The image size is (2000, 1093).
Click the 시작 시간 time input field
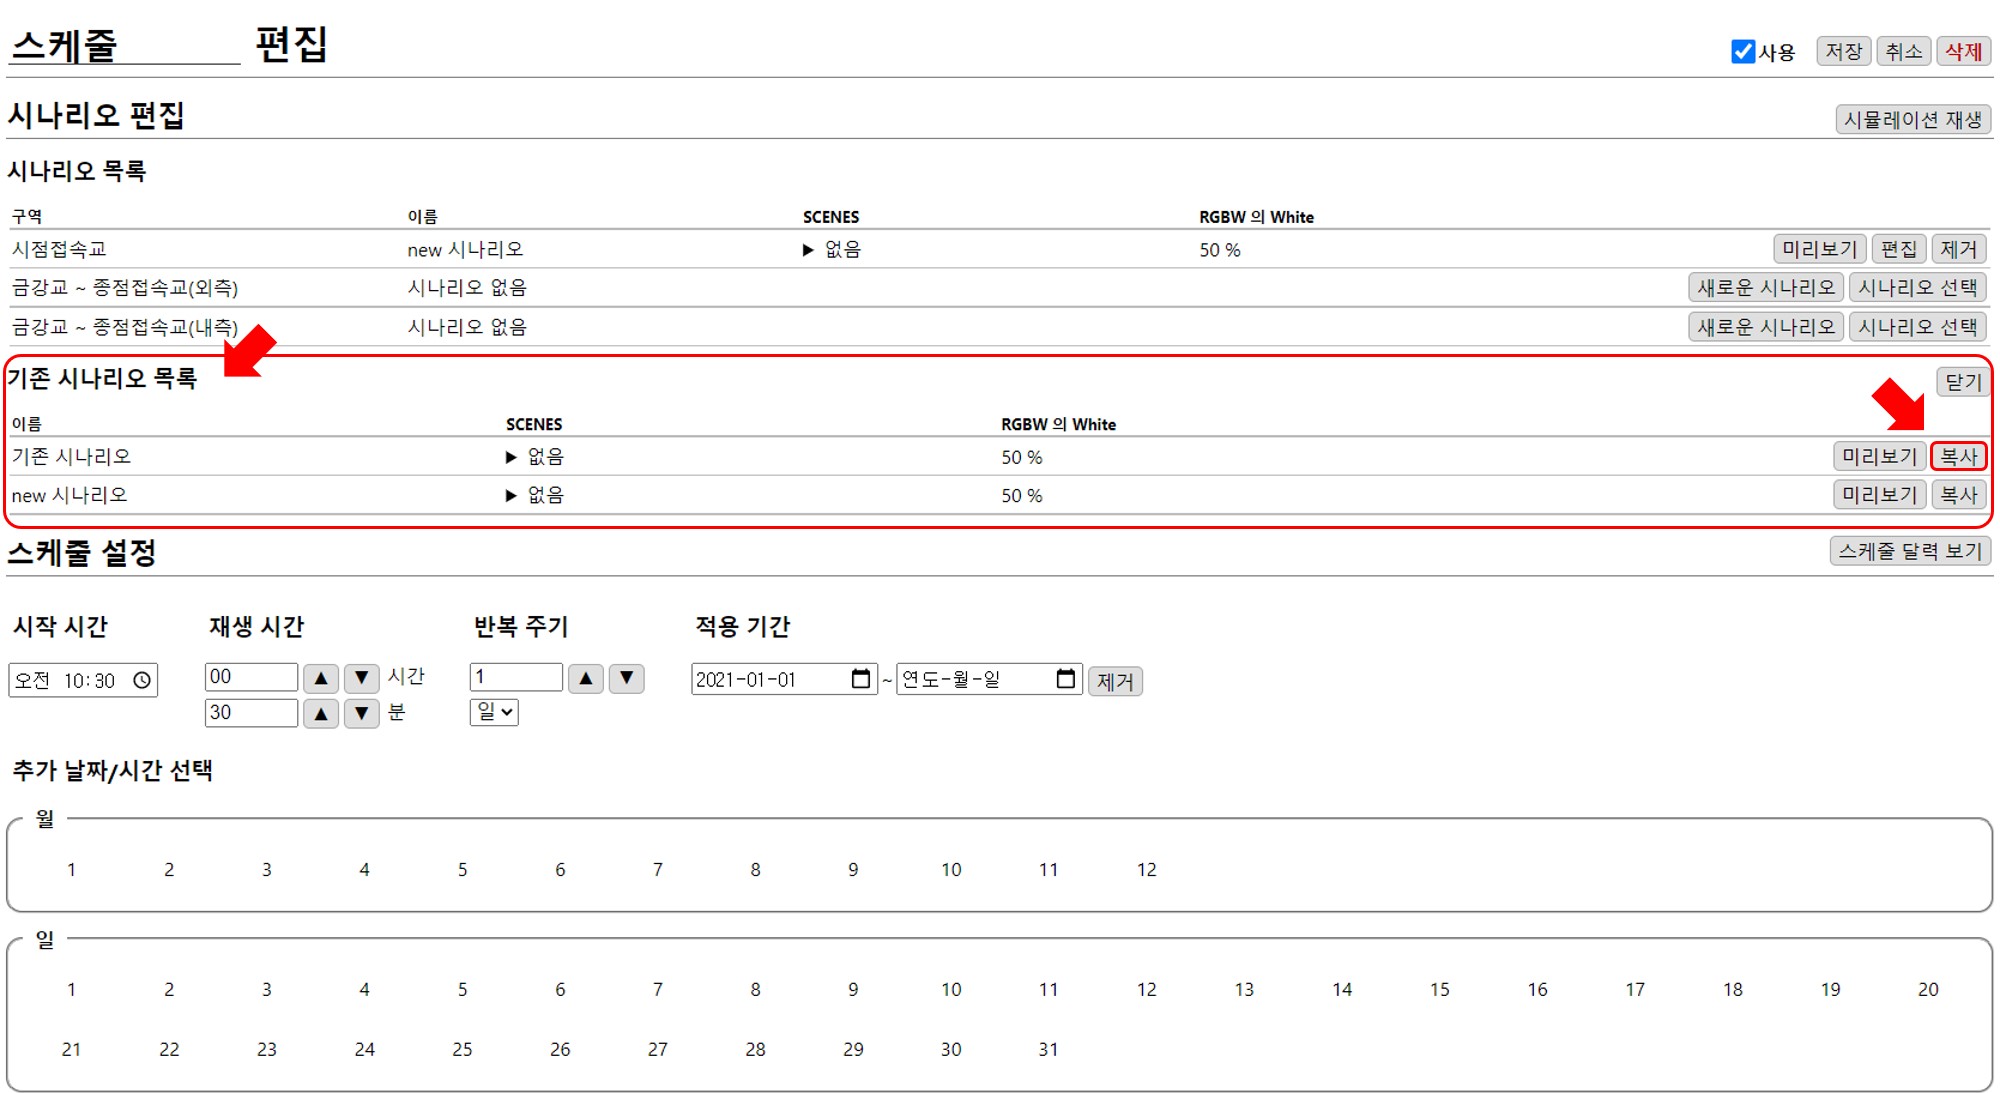pos(83,680)
